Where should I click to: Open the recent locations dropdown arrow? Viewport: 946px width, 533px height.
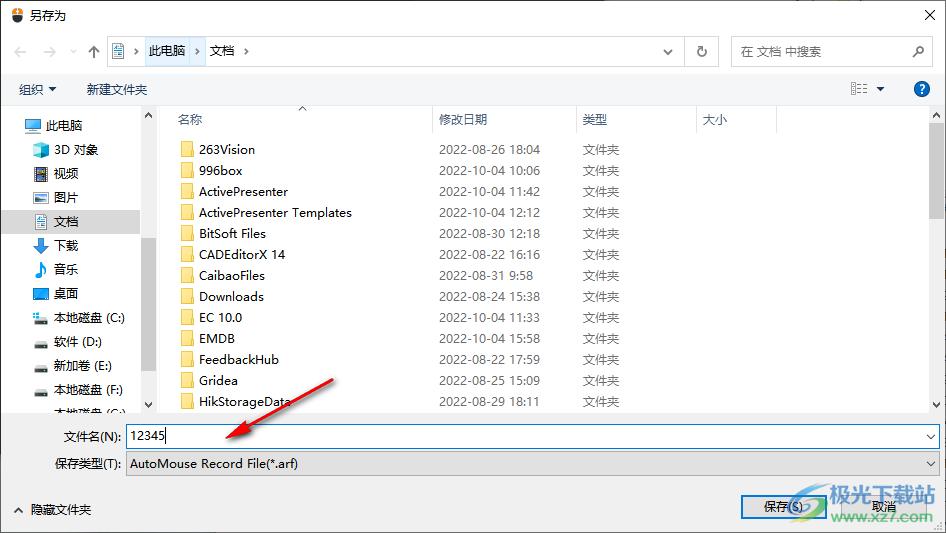pos(73,52)
